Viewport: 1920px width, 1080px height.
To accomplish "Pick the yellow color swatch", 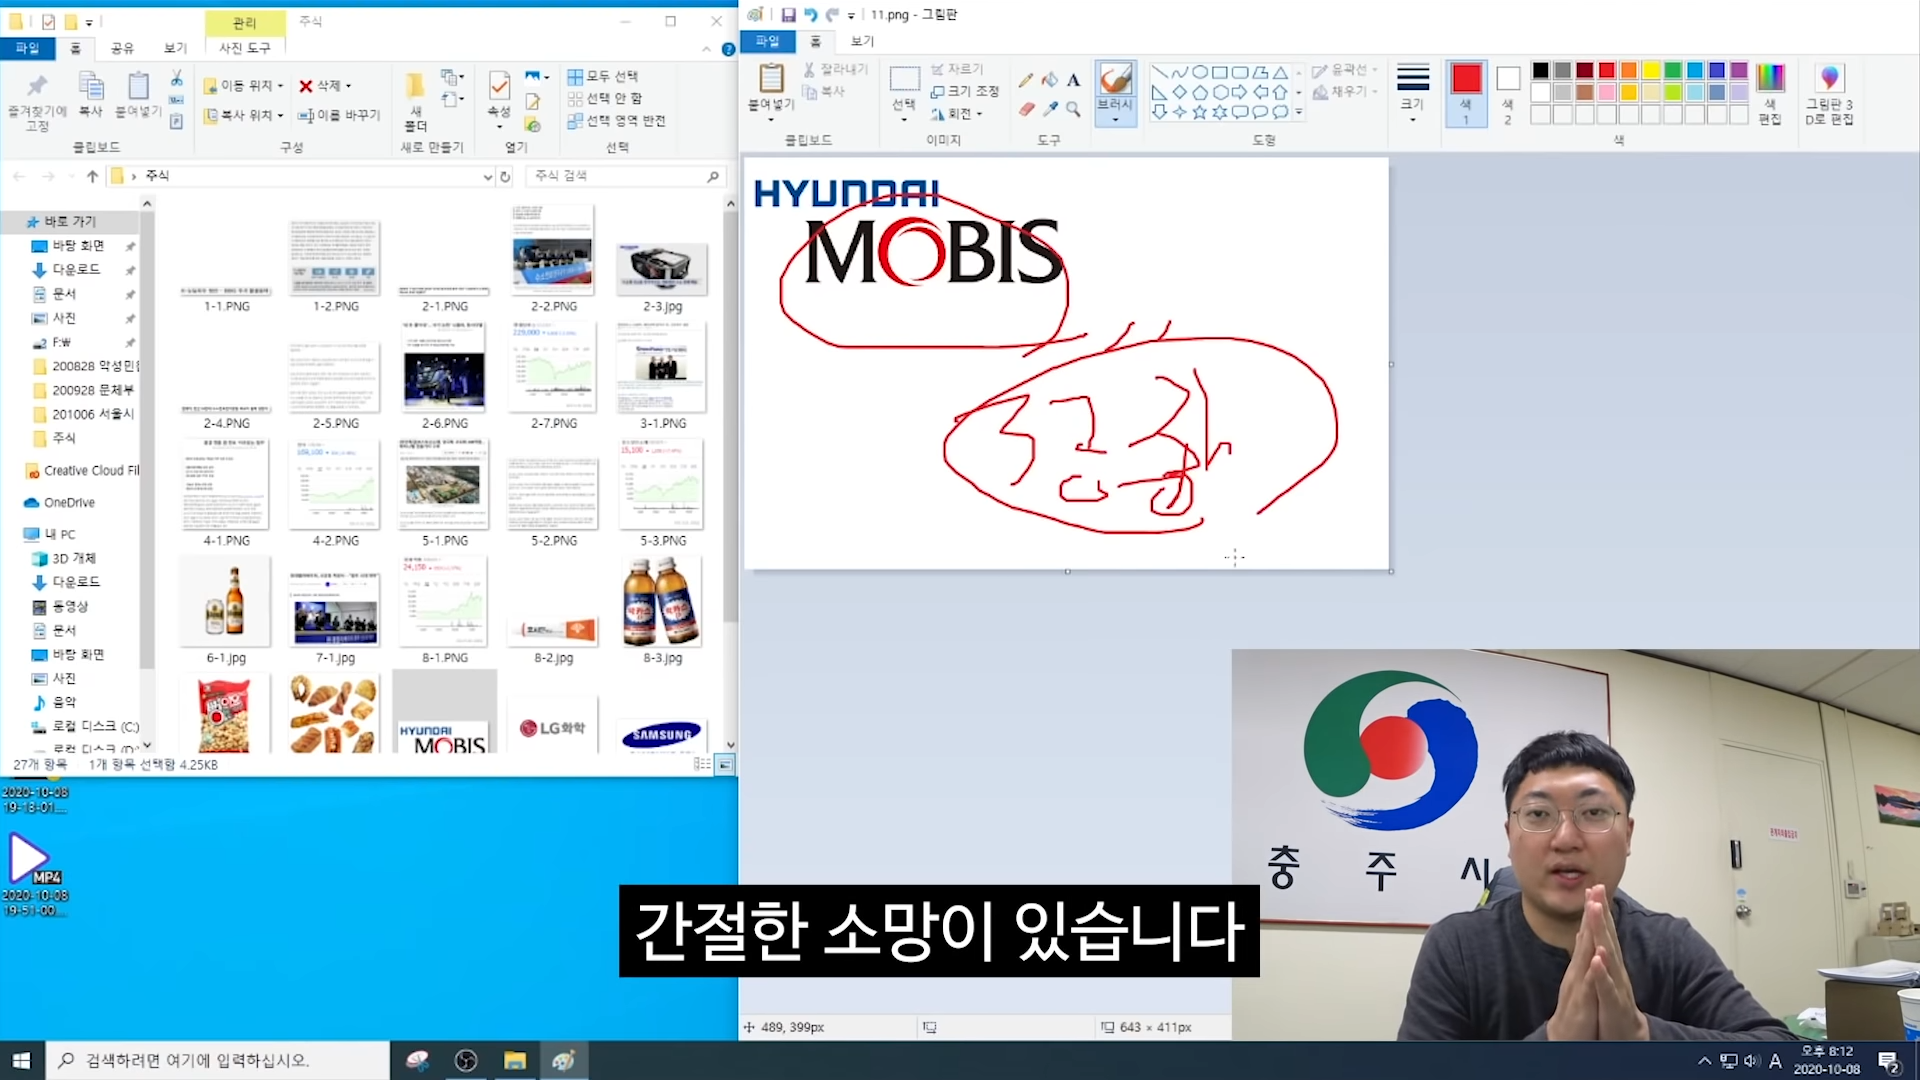I will 1651,70.
